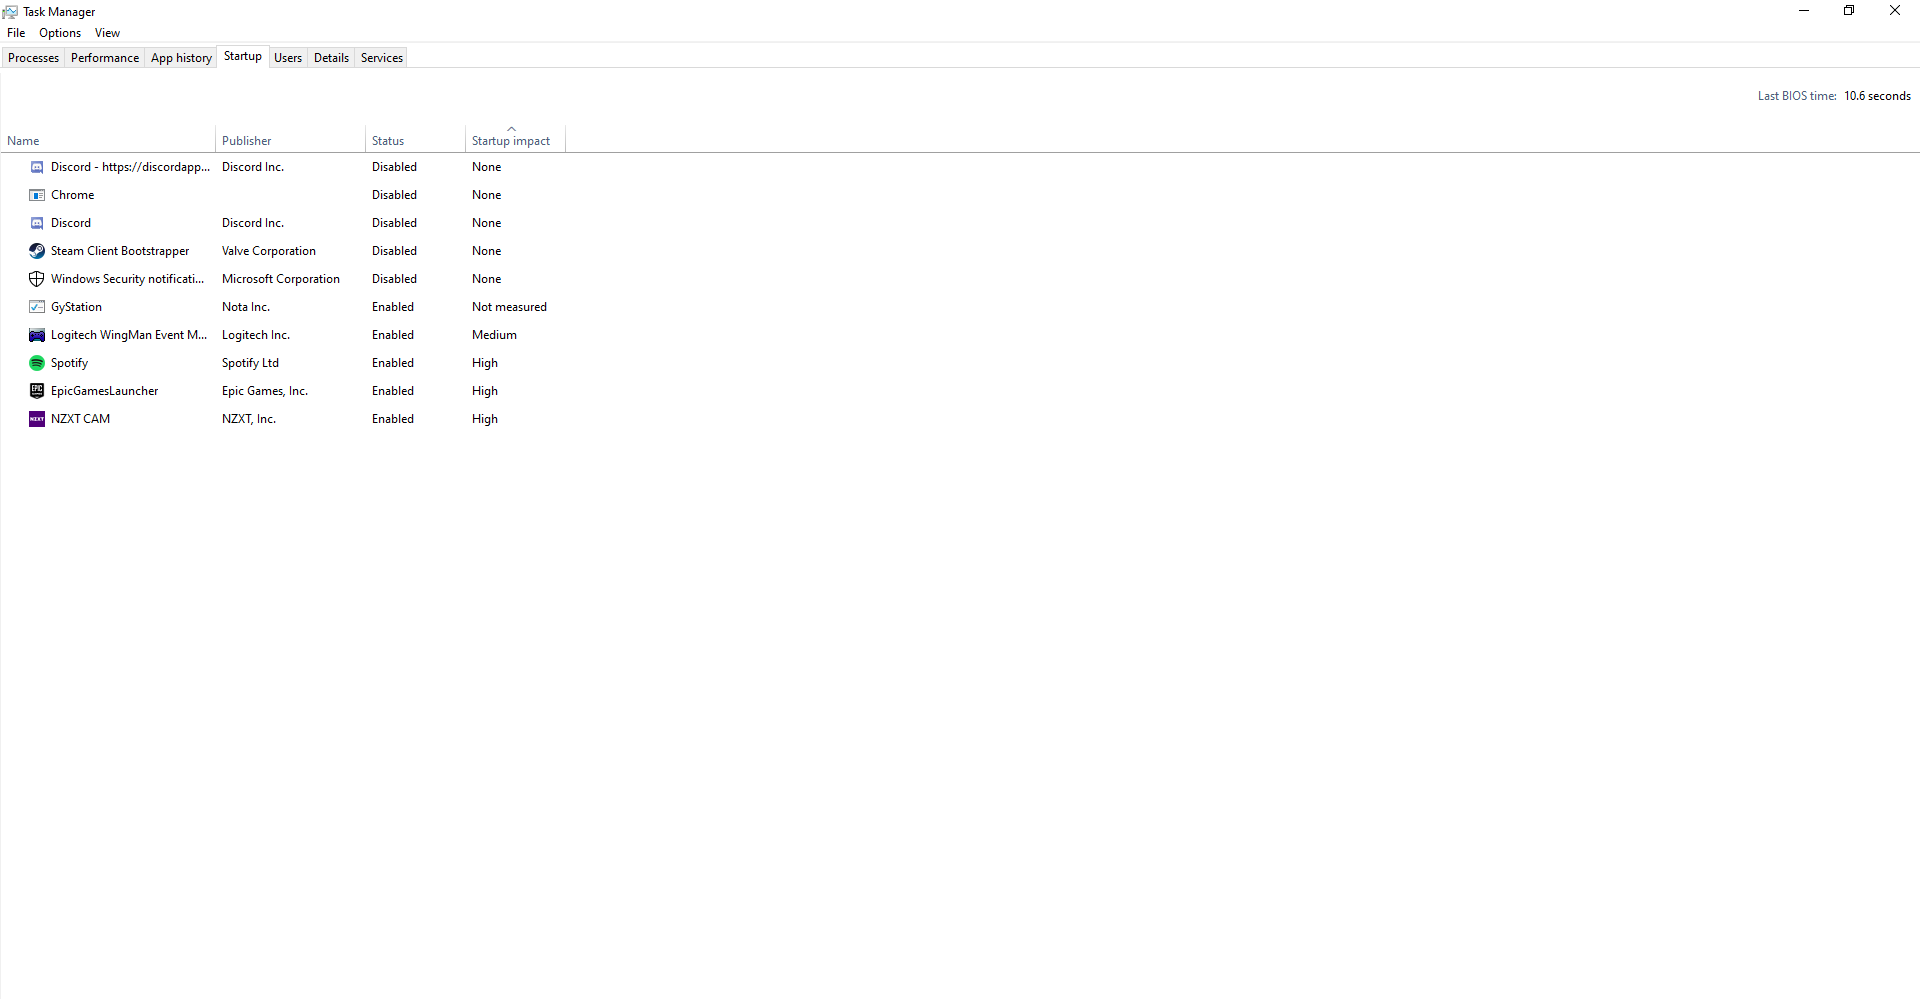Click the Enabled status of Spotify

tap(393, 363)
